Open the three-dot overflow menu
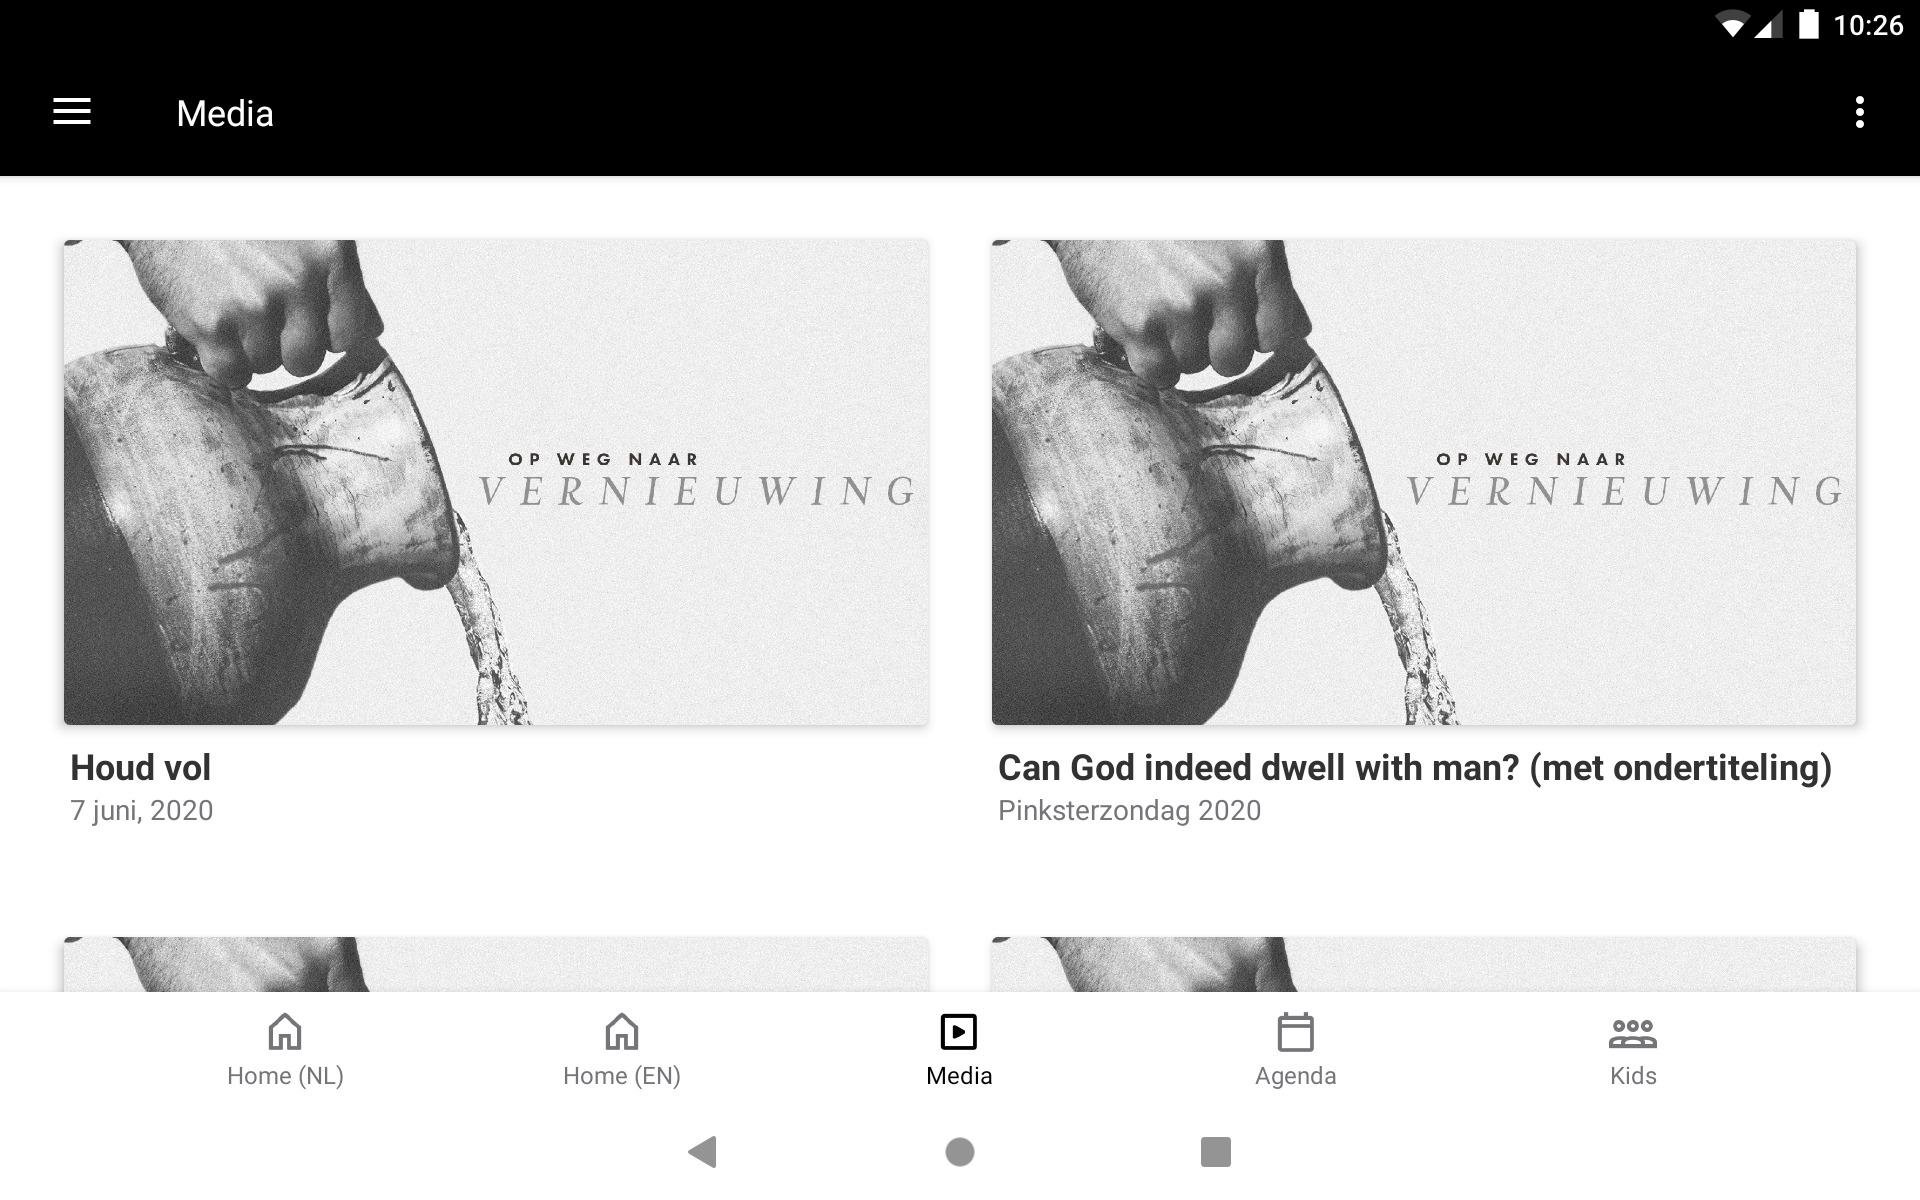Screen dimensions: 1920x1200 [x=1859, y=112]
